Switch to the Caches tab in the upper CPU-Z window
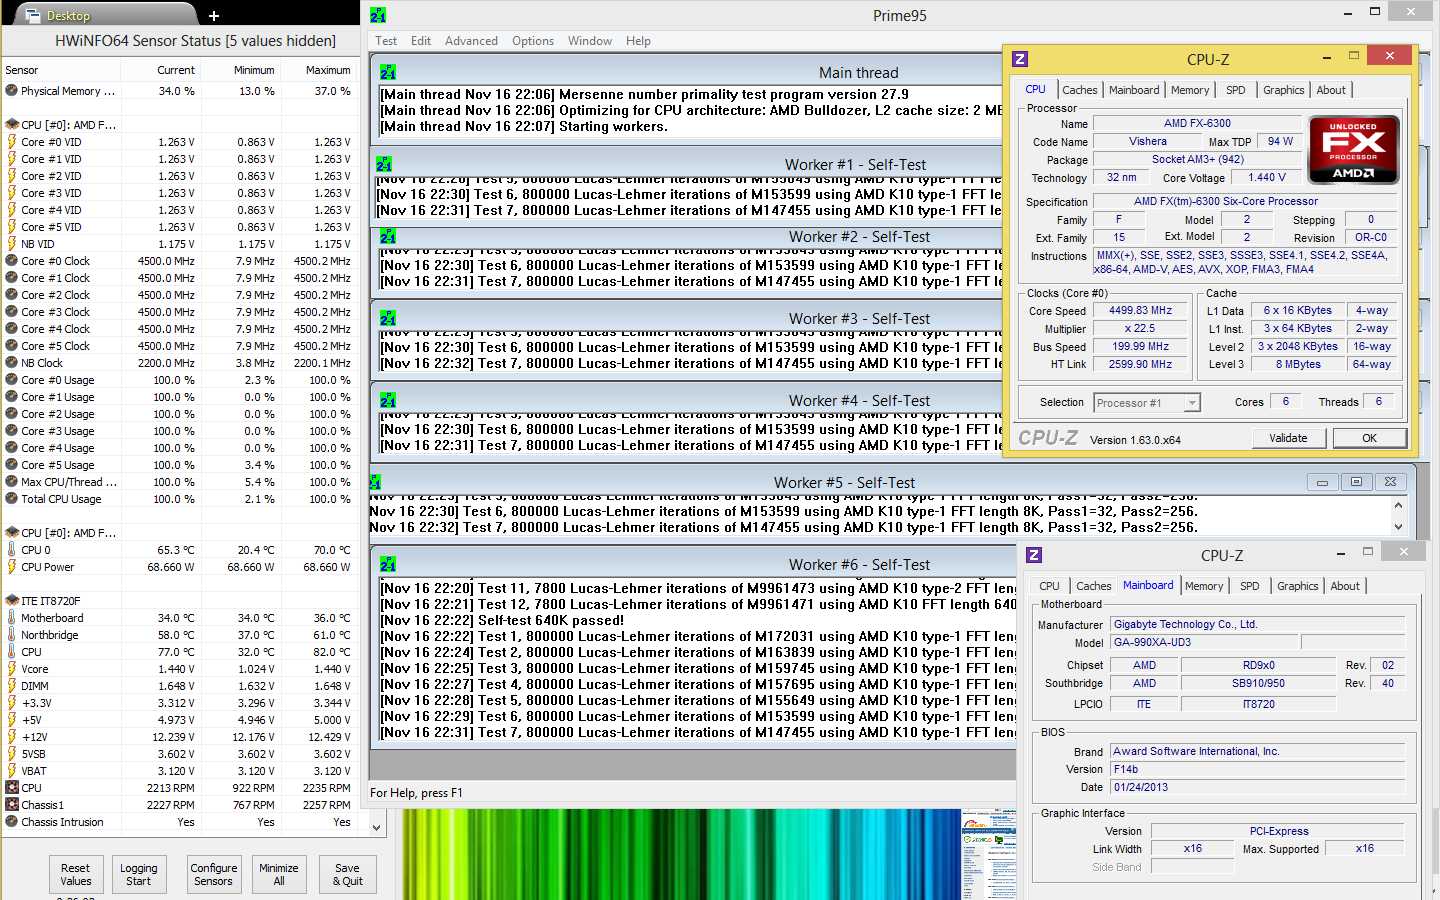 pyautogui.click(x=1080, y=90)
